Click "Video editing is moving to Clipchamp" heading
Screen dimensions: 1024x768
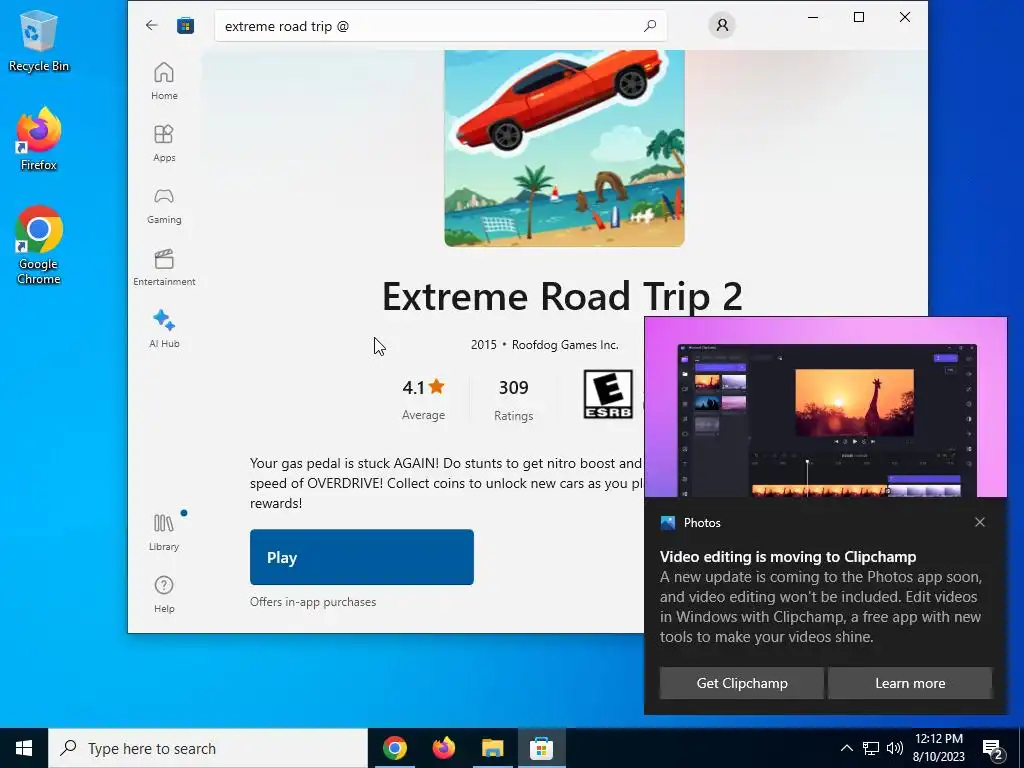(x=788, y=557)
